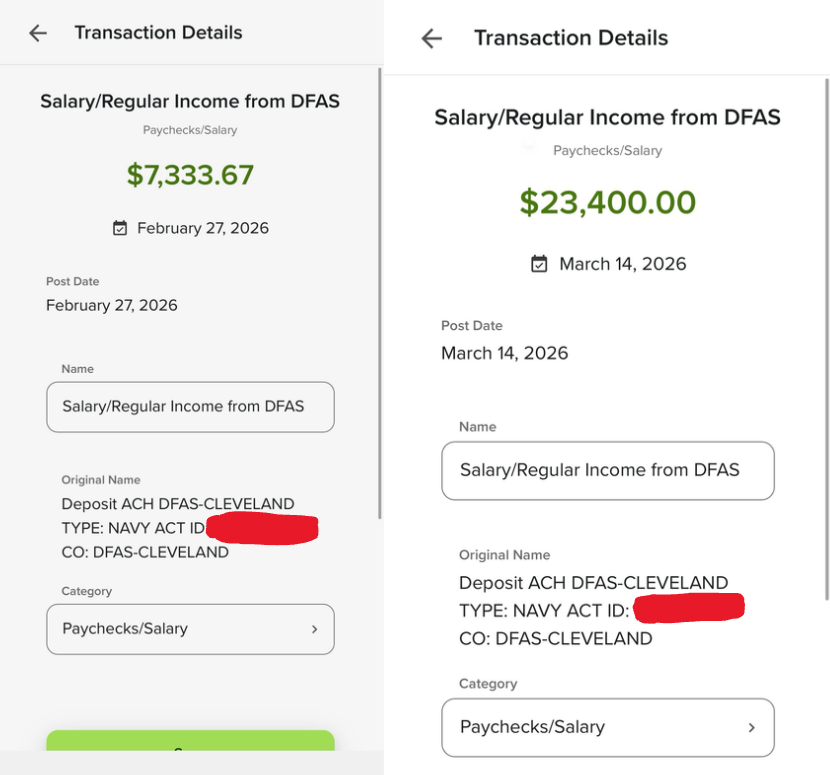
Task: Tap the $23,400.00 amount text
Action: tap(607, 203)
